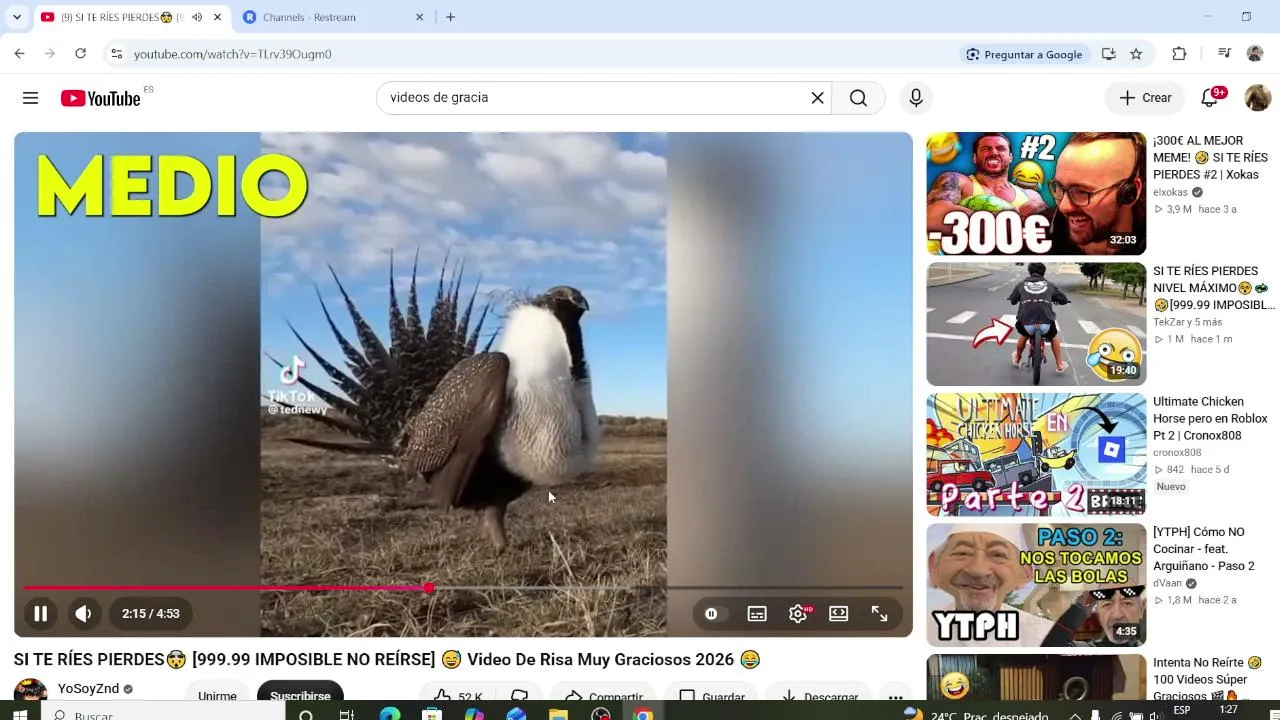Open File Explorer from the taskbar
This screenshot has height=720, width=1280.
558,714
